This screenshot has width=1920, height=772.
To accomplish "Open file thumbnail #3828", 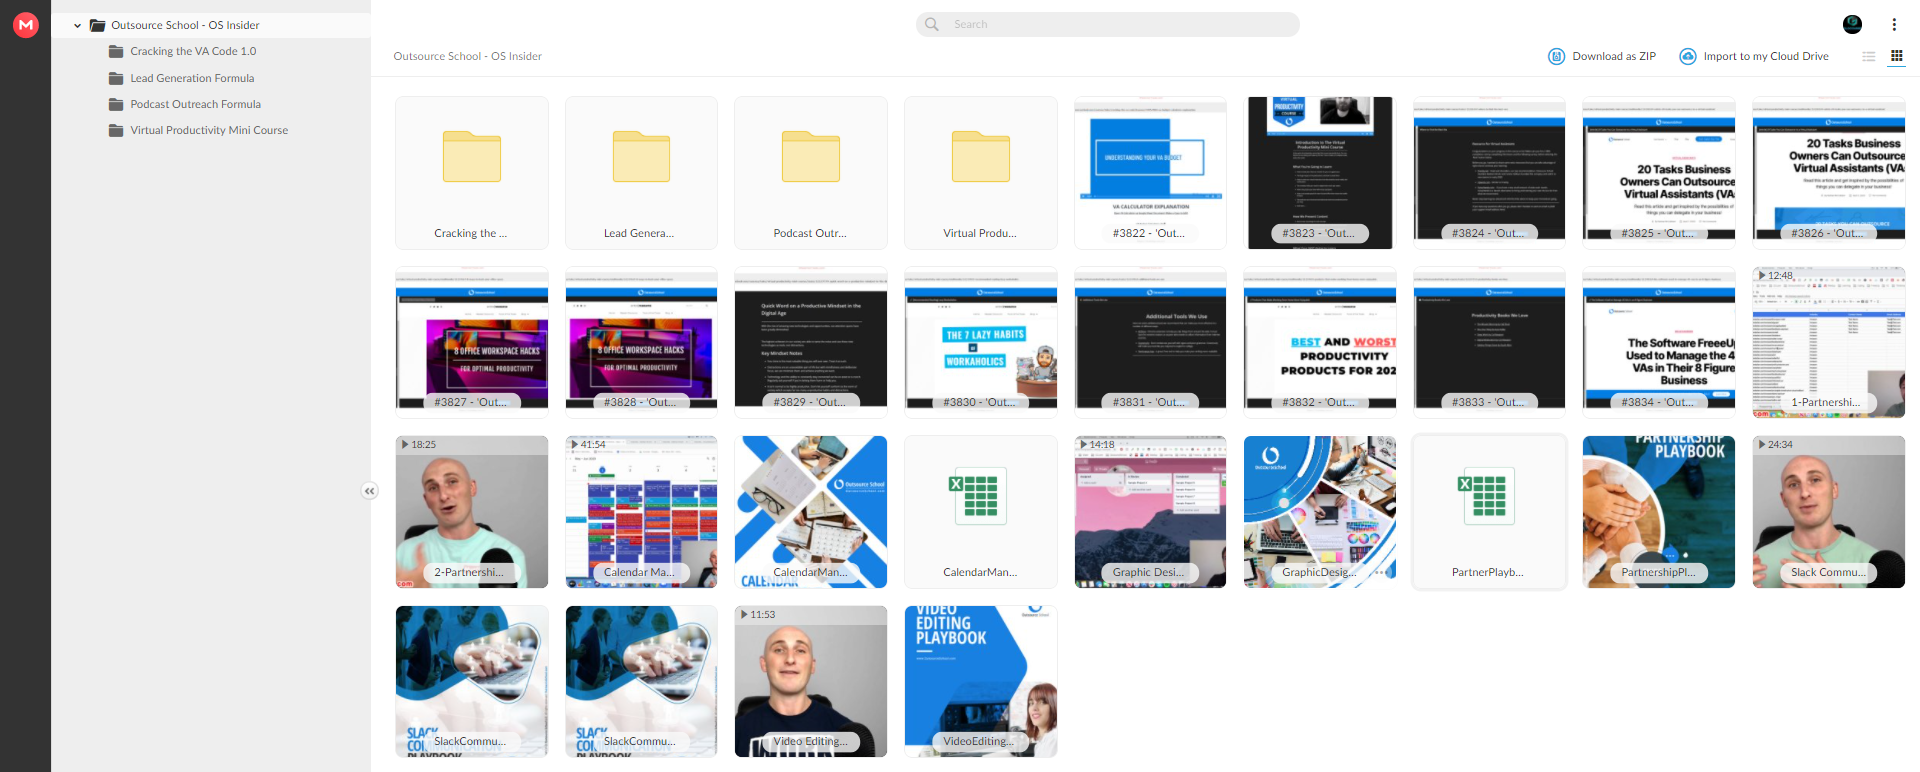I will (641, 342).
